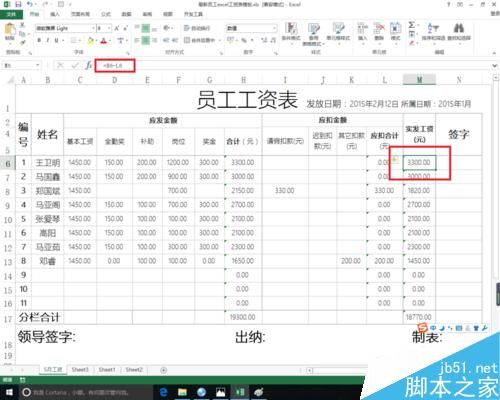Toggle Italic formatting

click(48, 40)
